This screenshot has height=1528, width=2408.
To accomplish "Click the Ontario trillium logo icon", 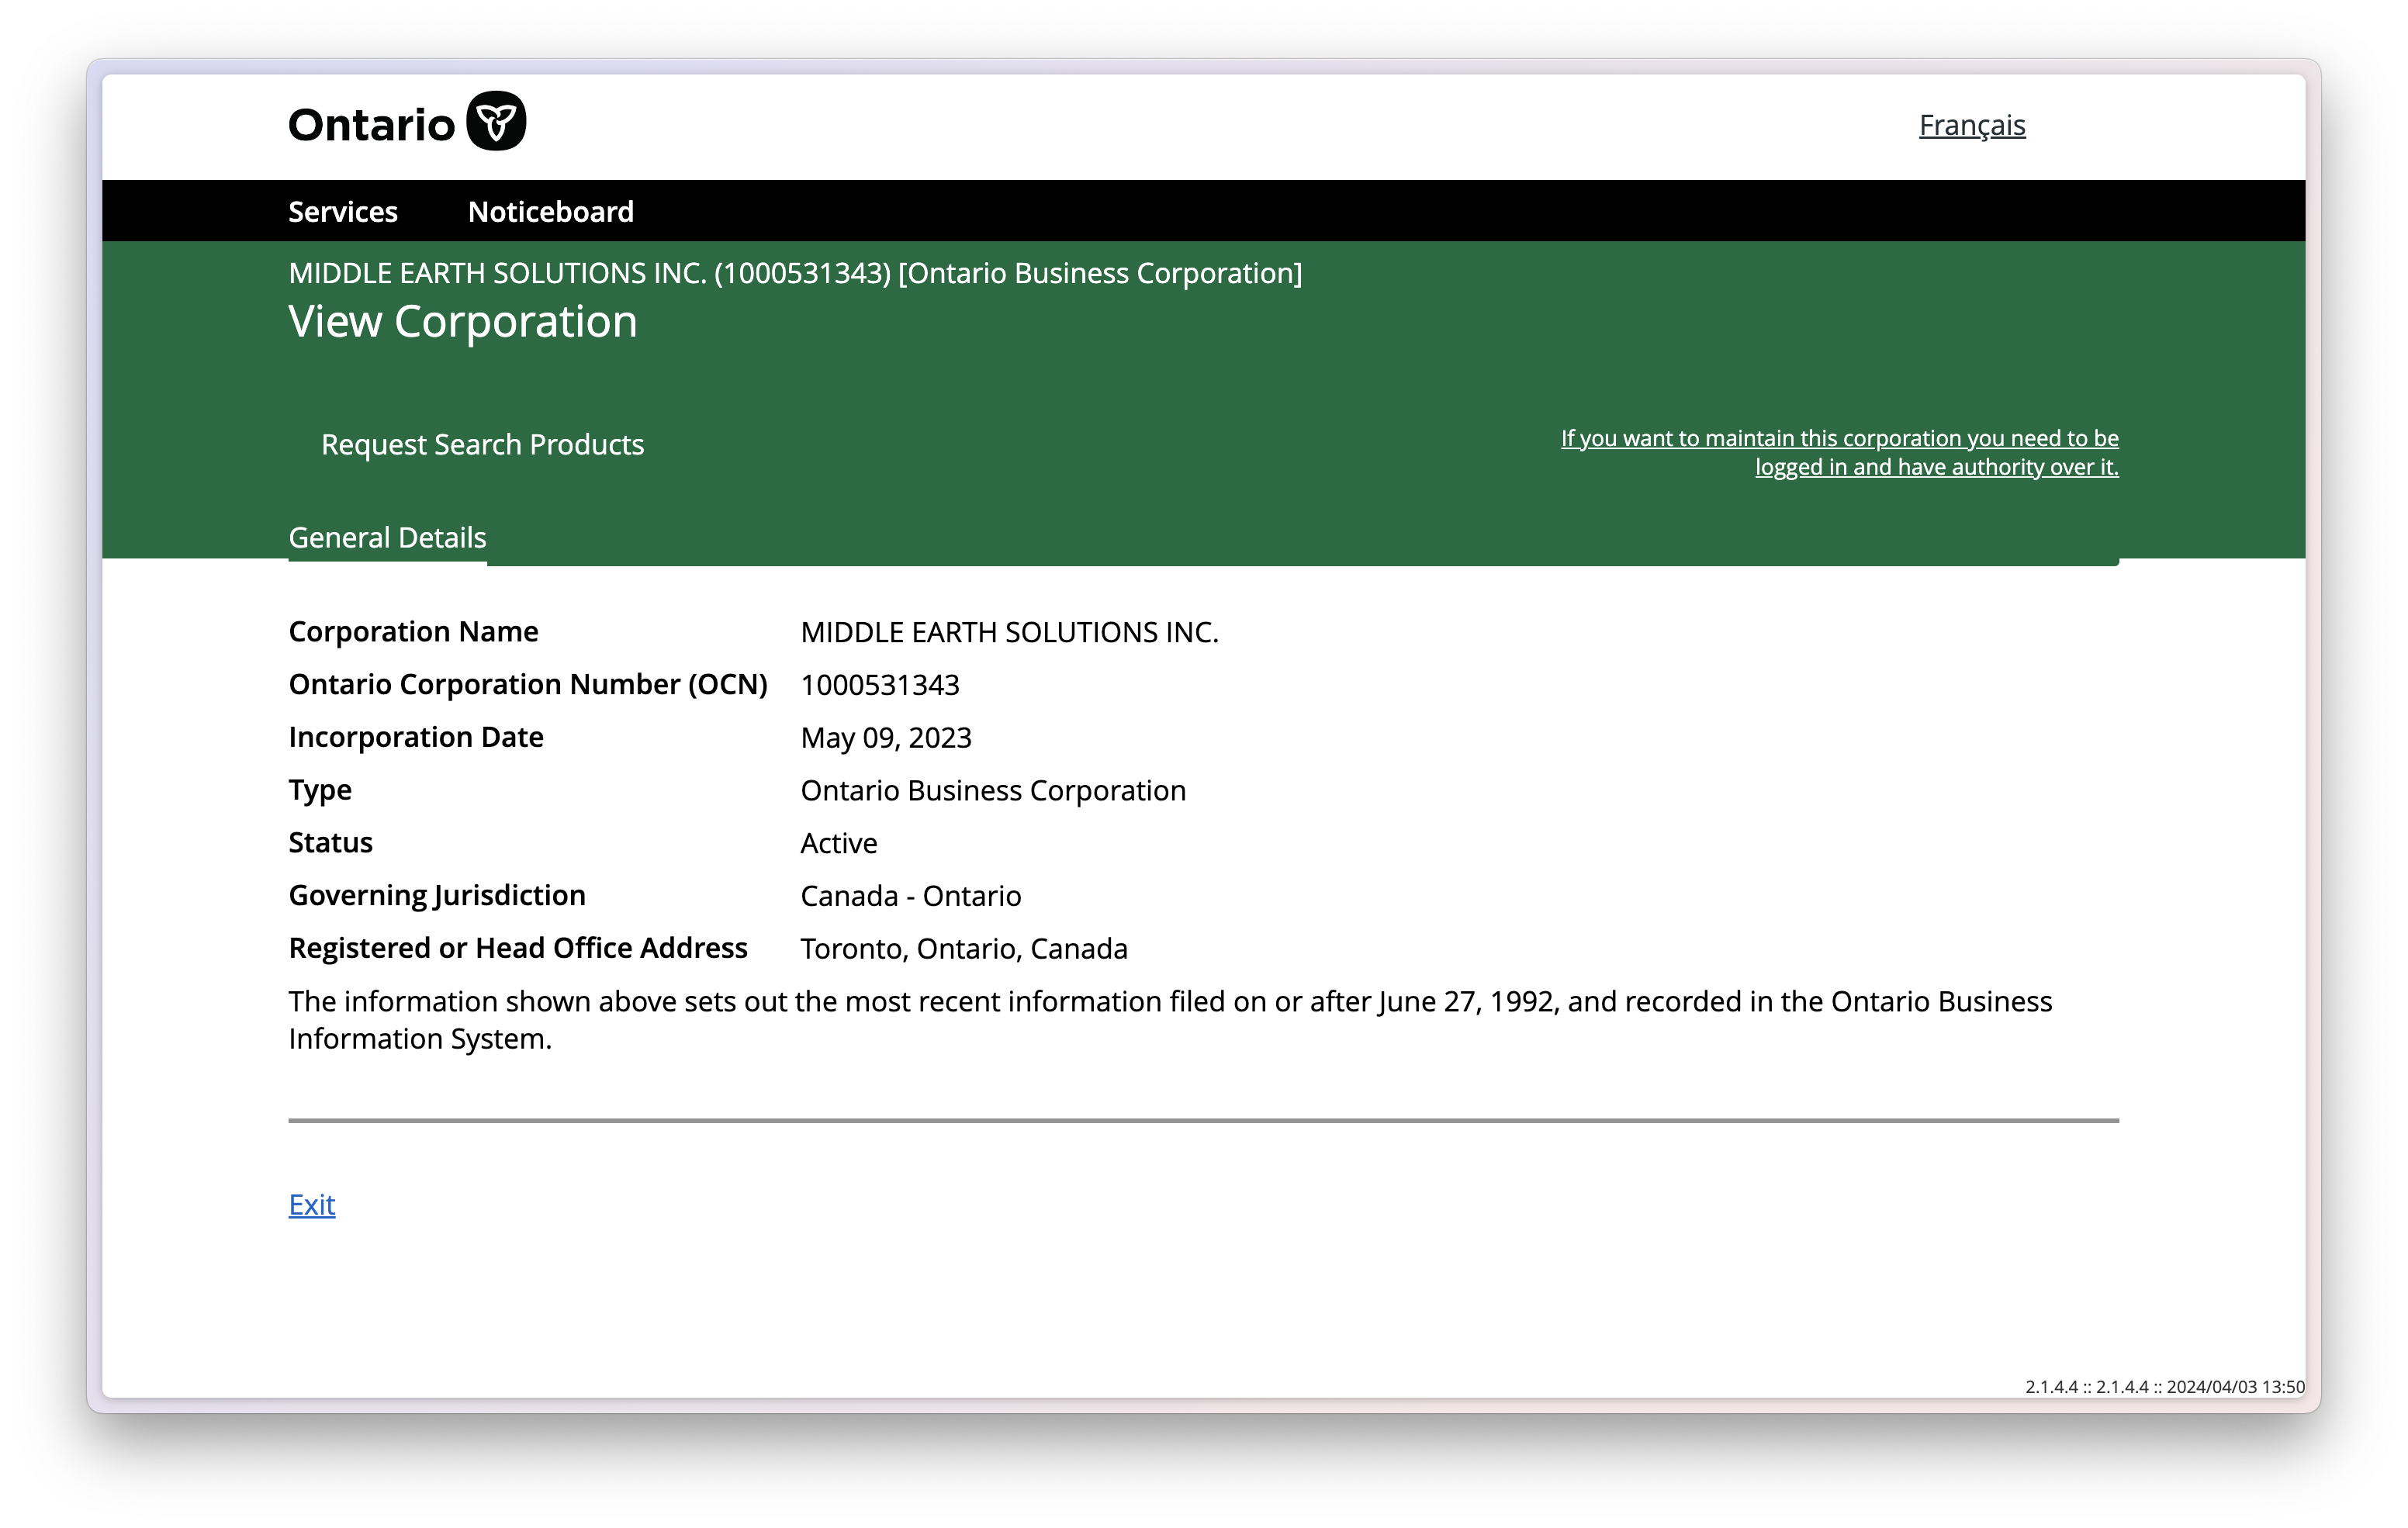I will click(x=496, y=121).
